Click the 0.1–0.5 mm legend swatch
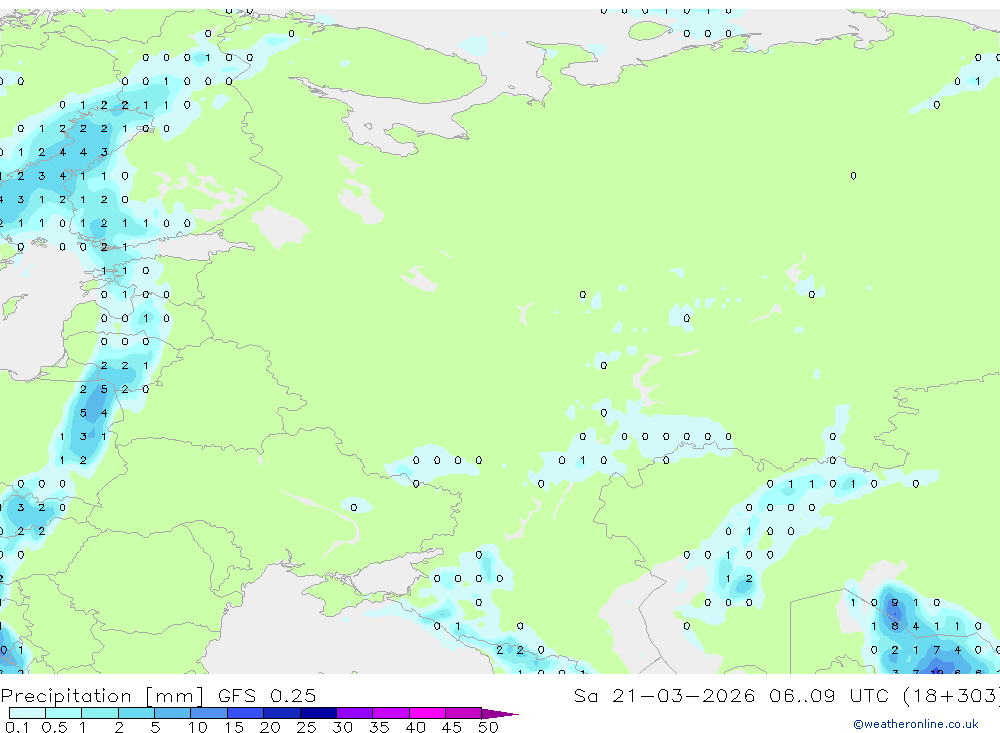 click(27, 713)
